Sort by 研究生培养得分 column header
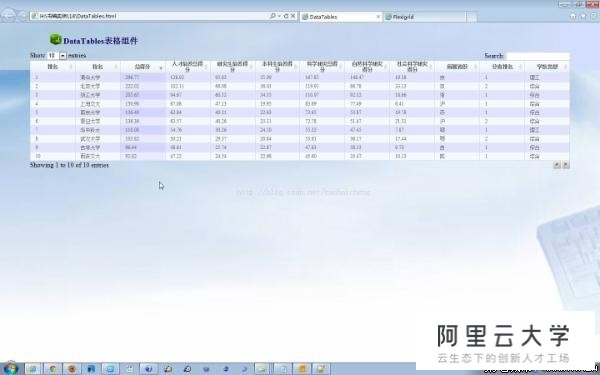The height and width of the screenshot is (375, 600). click(233, 67)
